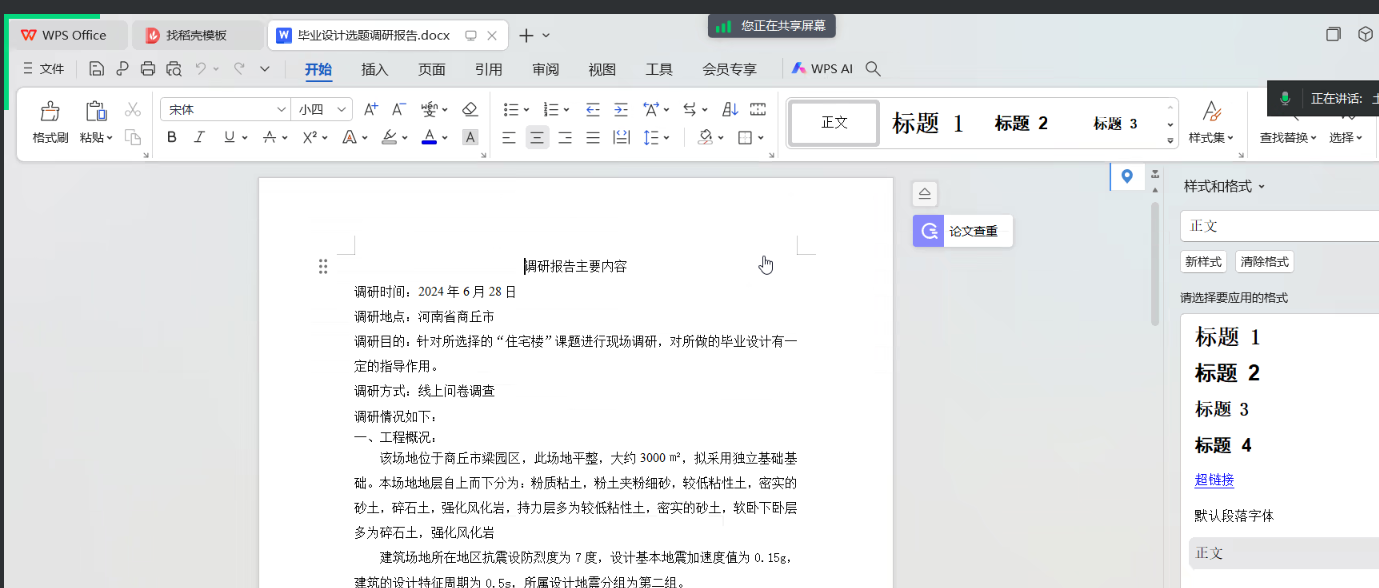Toggle Bold formatting
The image size is (1379, 588).
(172, 137)
